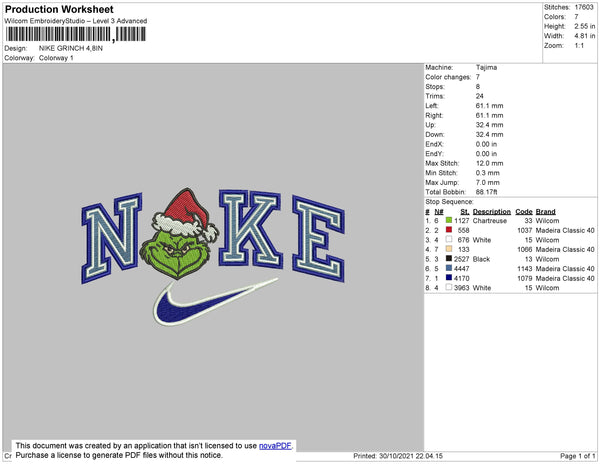The height and width of the screenshot is (464, 600).
Task: Click the embroidered Grinch face design
Action: pyautogui.click(x=176, y=252)
